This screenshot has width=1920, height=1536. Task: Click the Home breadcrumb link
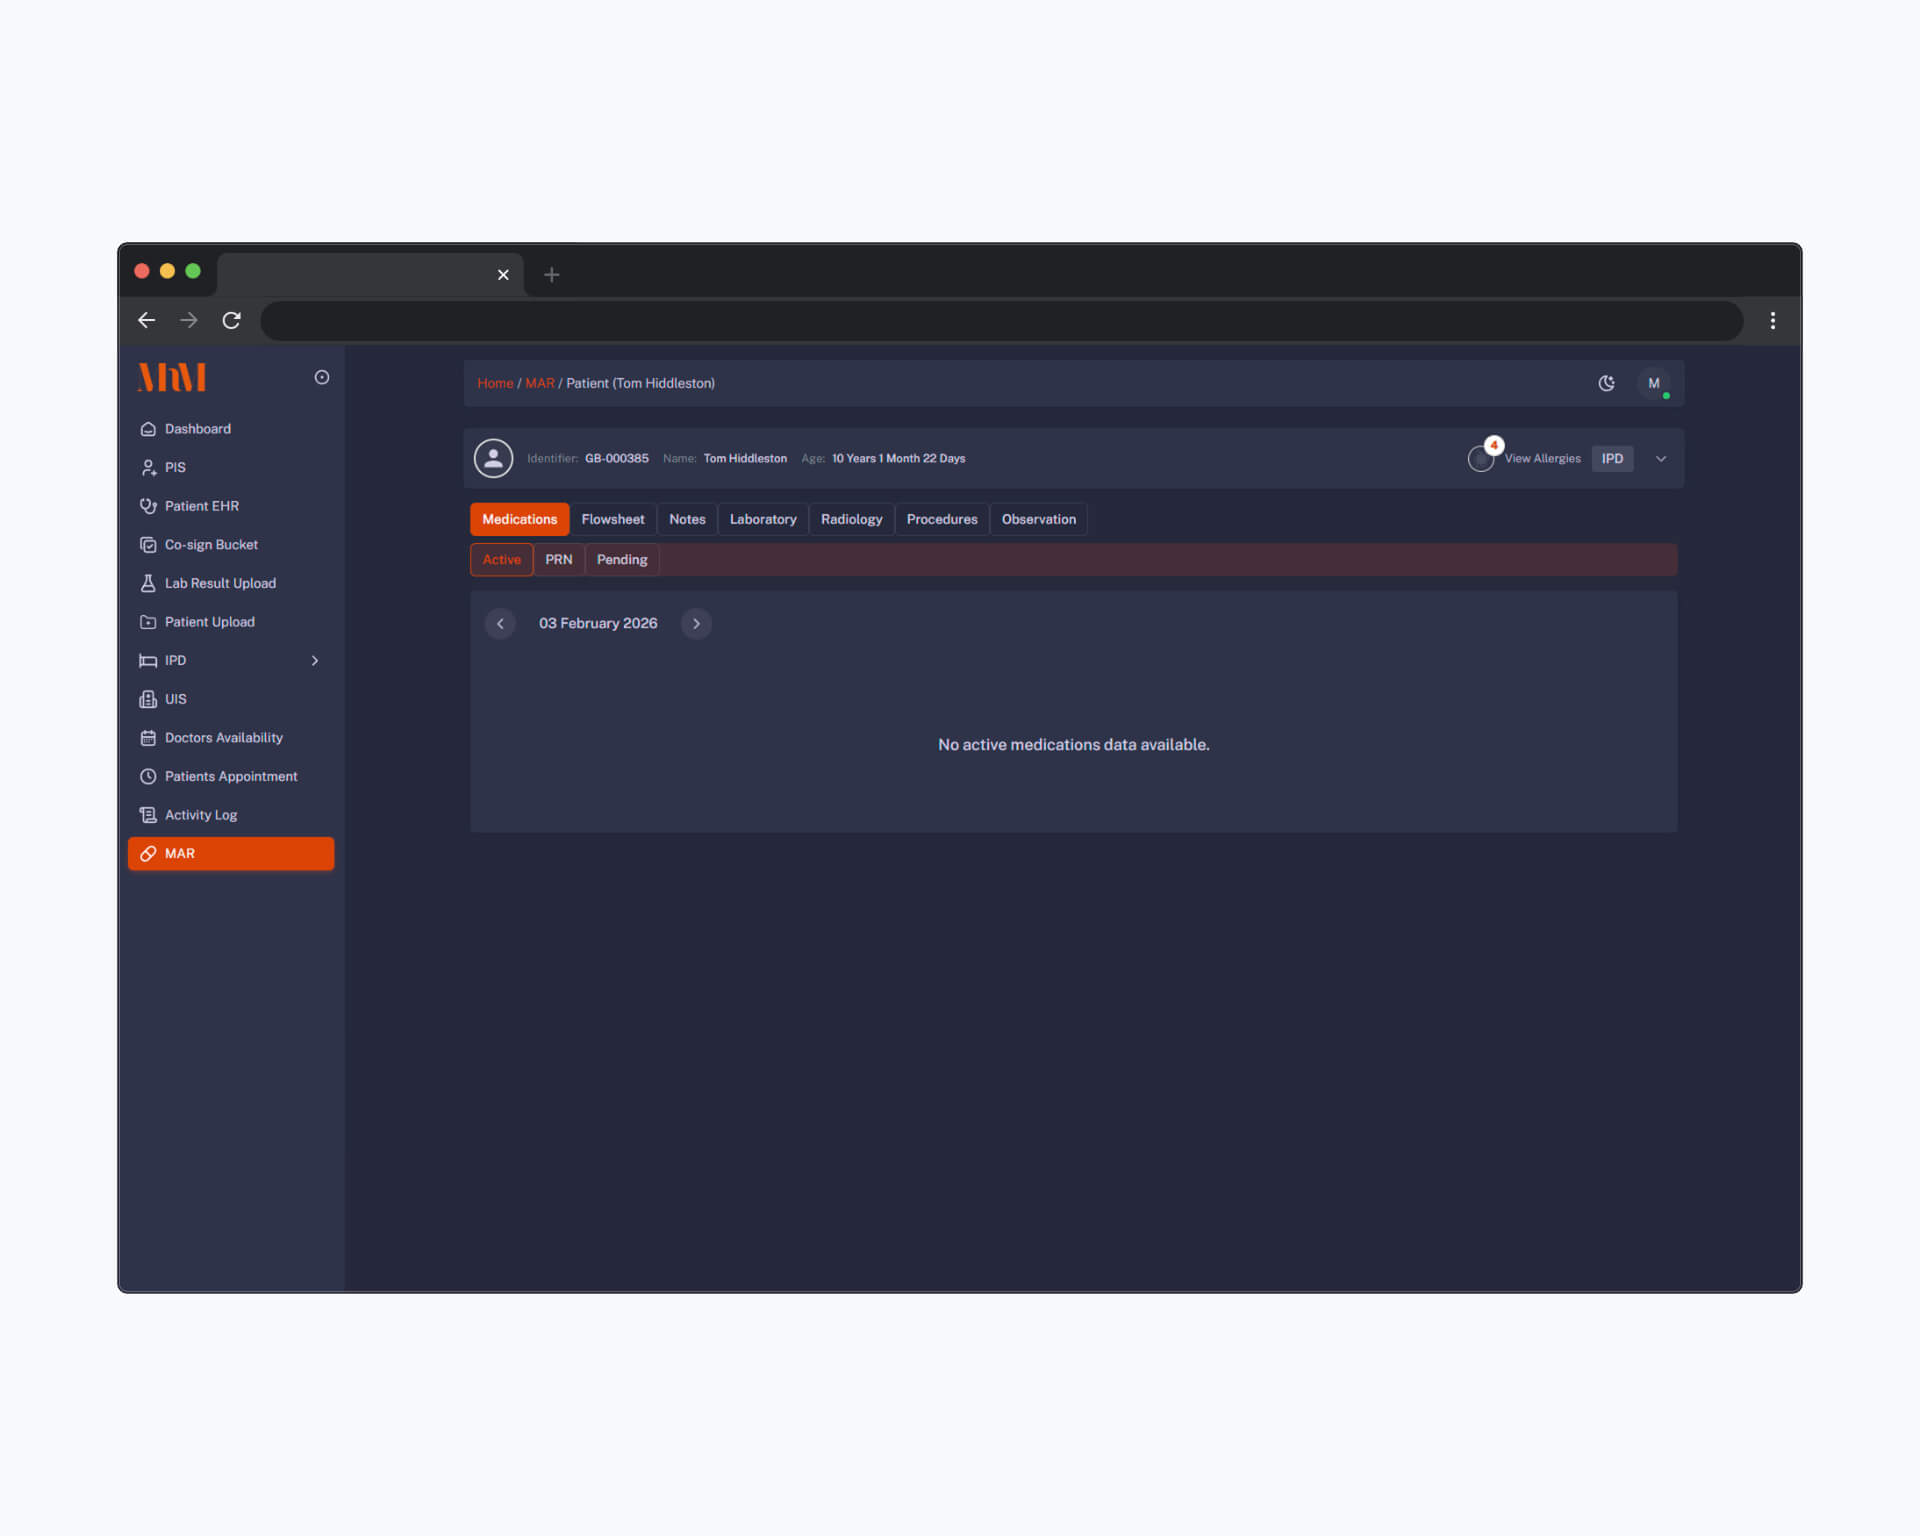coord(495,383)
